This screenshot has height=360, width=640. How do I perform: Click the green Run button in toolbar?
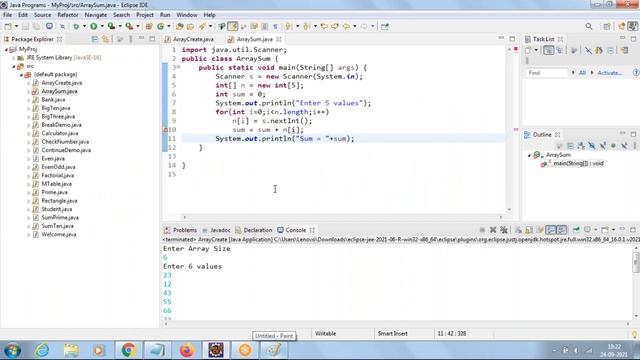tap(94, 27)
